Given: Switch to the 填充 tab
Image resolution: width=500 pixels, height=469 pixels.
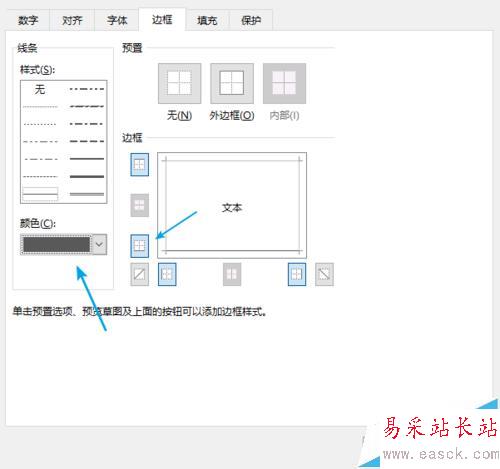Looking at the screenshot, I should coord(207,20).
